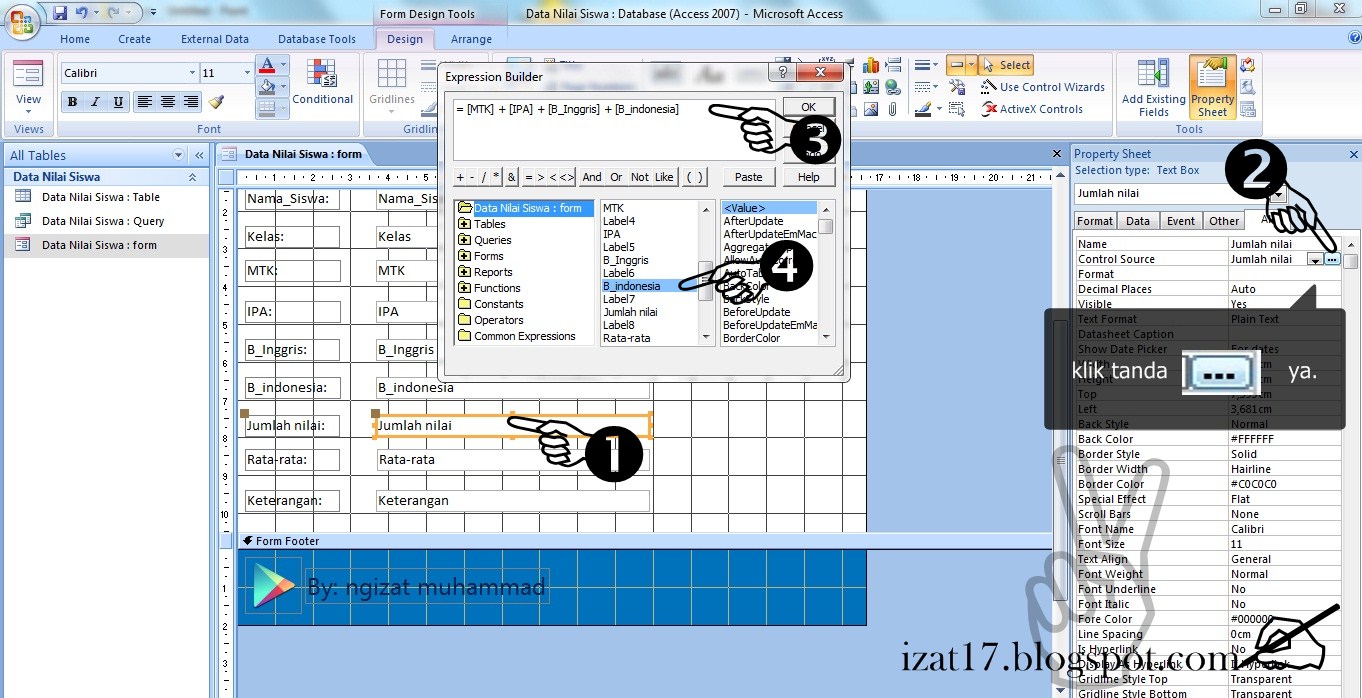Image resolution: width=1362 pixels, height=698 pixels.
Task: Click Add Existing Fields
Action: pyautogui.click(x=1153, y=86)
